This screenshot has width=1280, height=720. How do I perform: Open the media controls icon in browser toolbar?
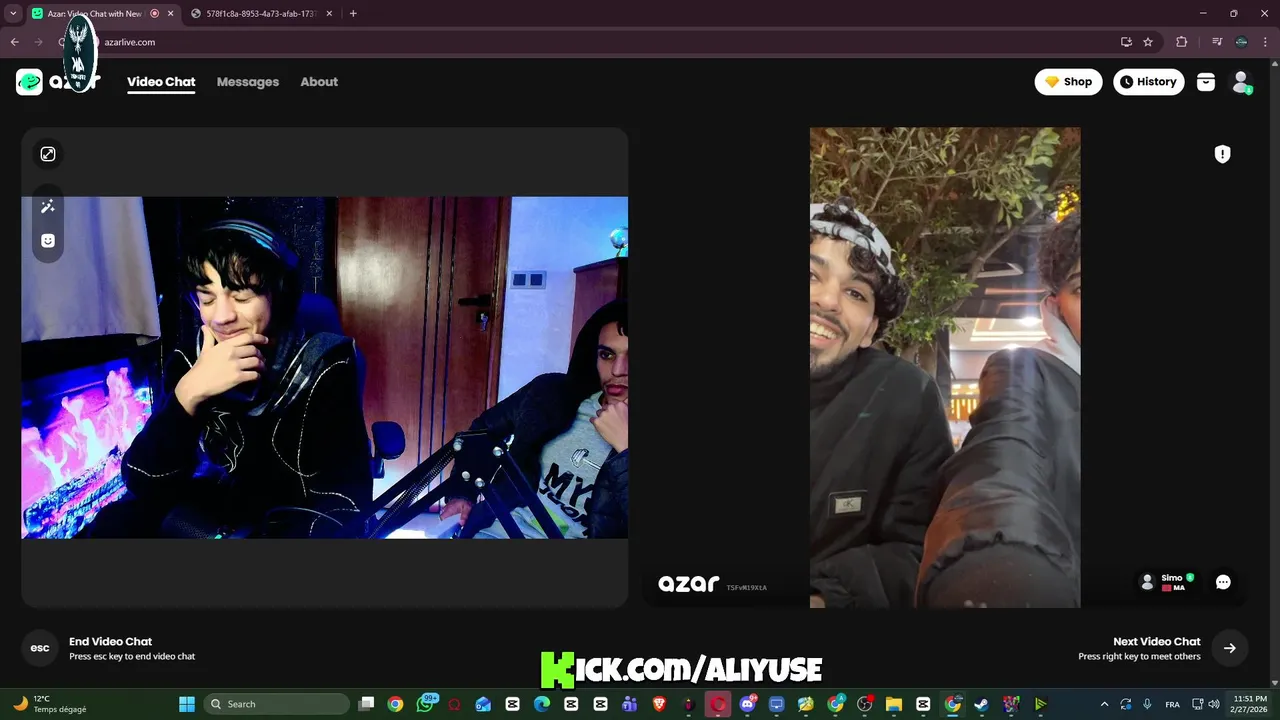[x=1216, y=42]
